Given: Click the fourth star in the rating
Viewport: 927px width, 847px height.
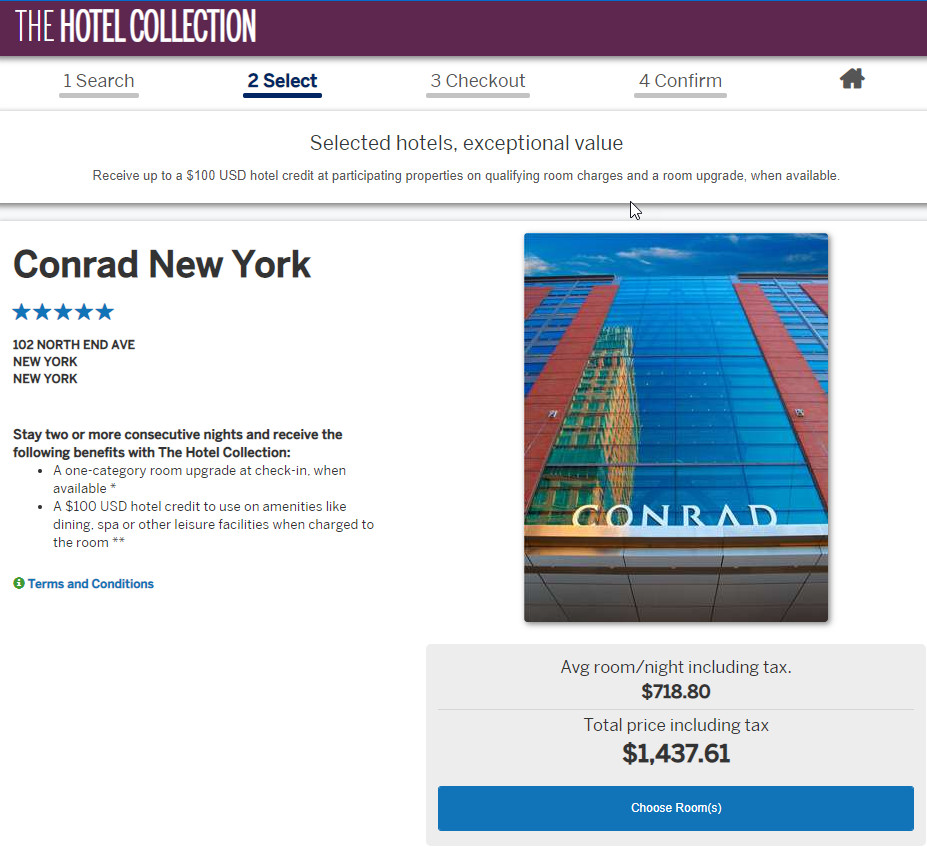Looking at the screenshot, I should pyautogui.click(x=83, y=311).
